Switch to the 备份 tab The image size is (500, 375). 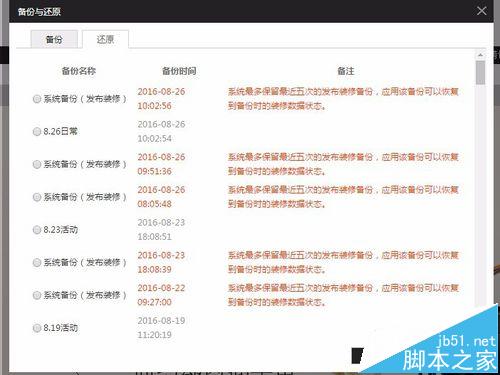(54, 39)
